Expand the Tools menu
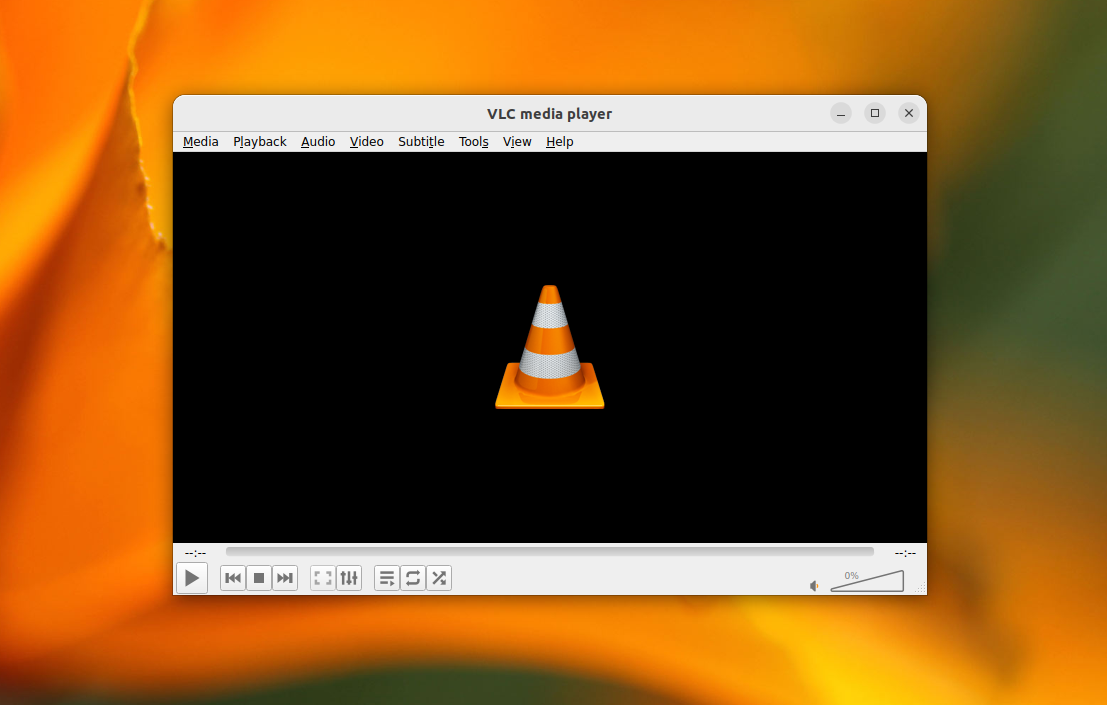The width and height of the screenshot is (1107, 705). tap(473, 141)
